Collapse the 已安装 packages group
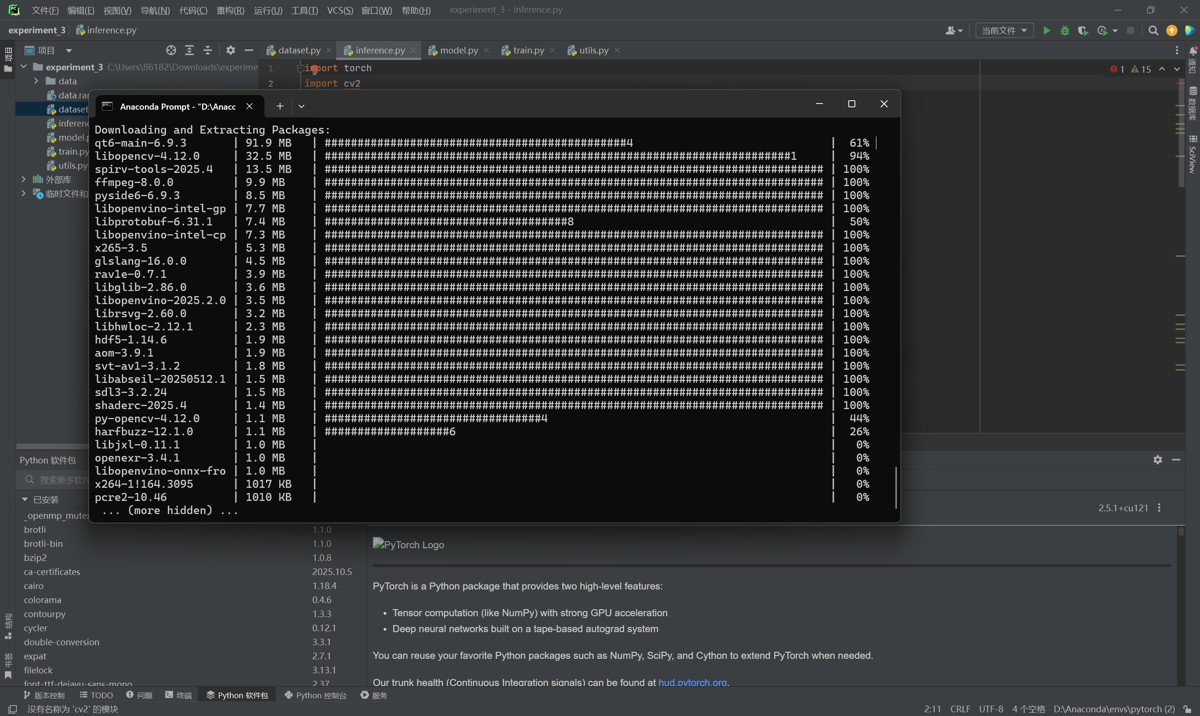This screenshot has width=1200, height=716. coord(25,499)
